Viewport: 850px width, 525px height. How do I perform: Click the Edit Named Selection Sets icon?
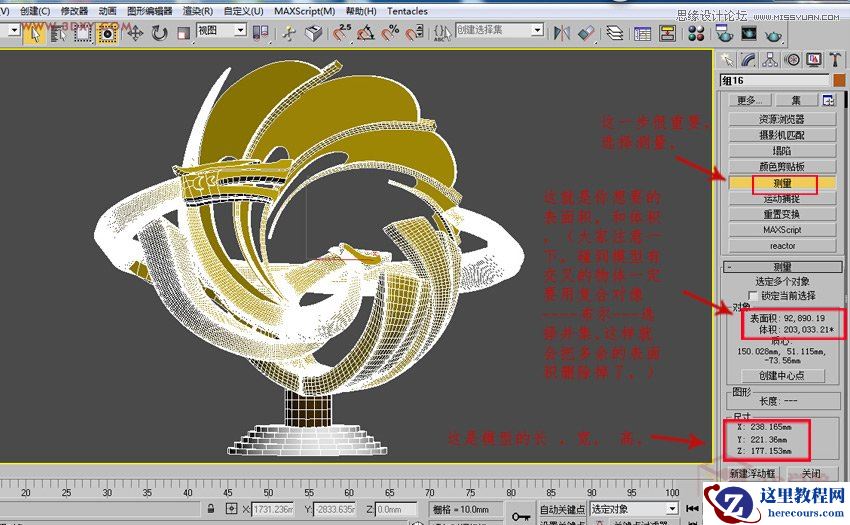point(442,34)
